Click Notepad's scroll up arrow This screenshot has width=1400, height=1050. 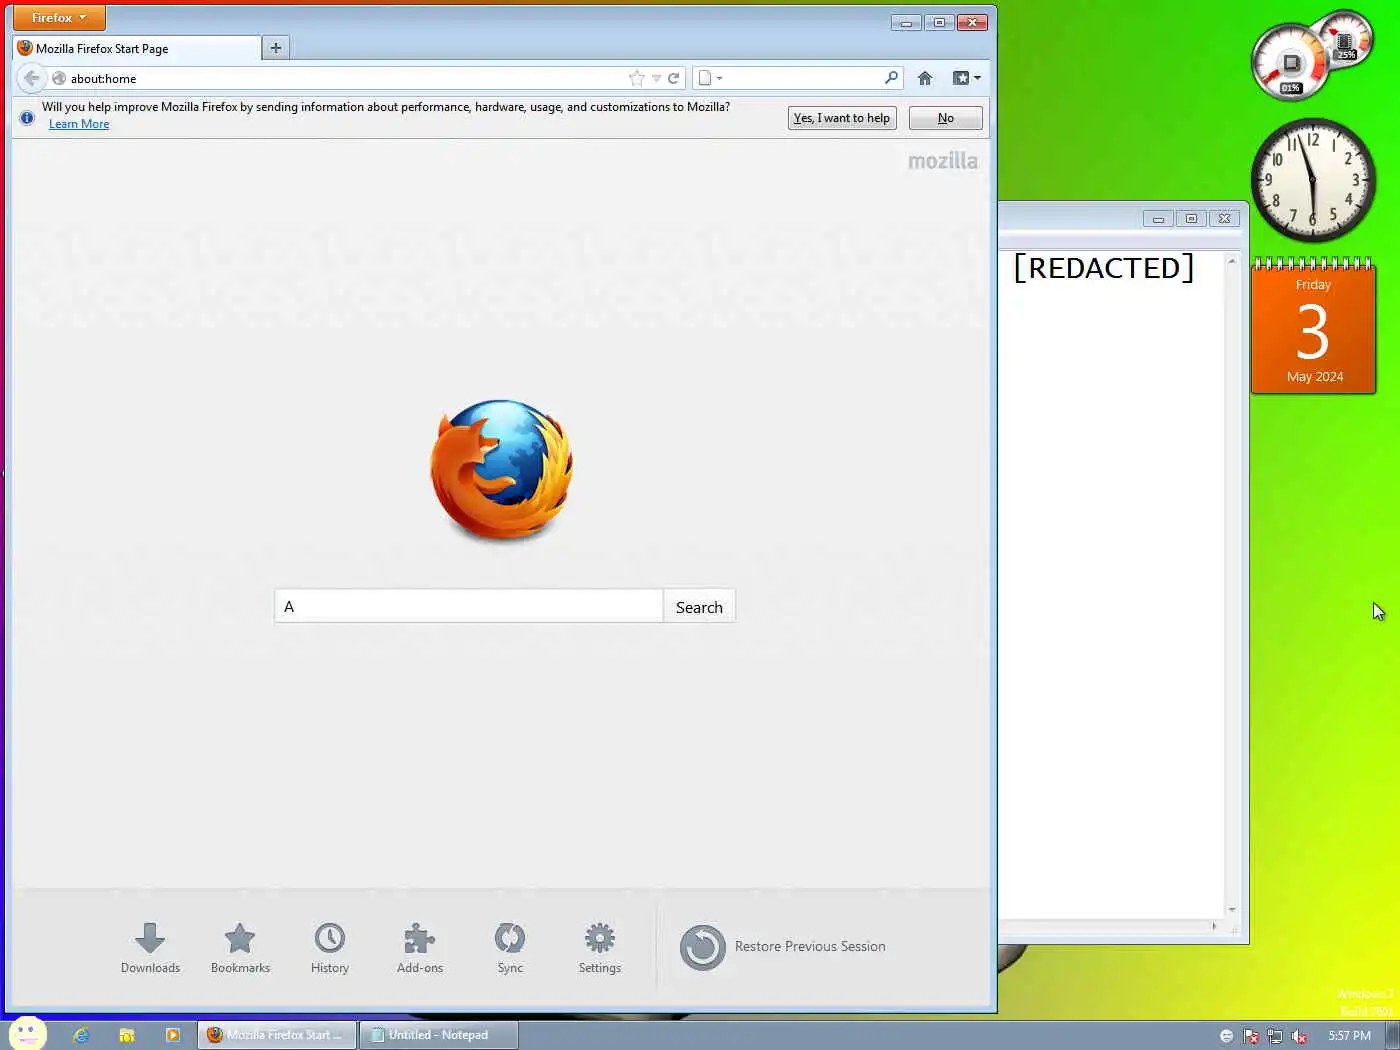click(x=1232, y=261)
